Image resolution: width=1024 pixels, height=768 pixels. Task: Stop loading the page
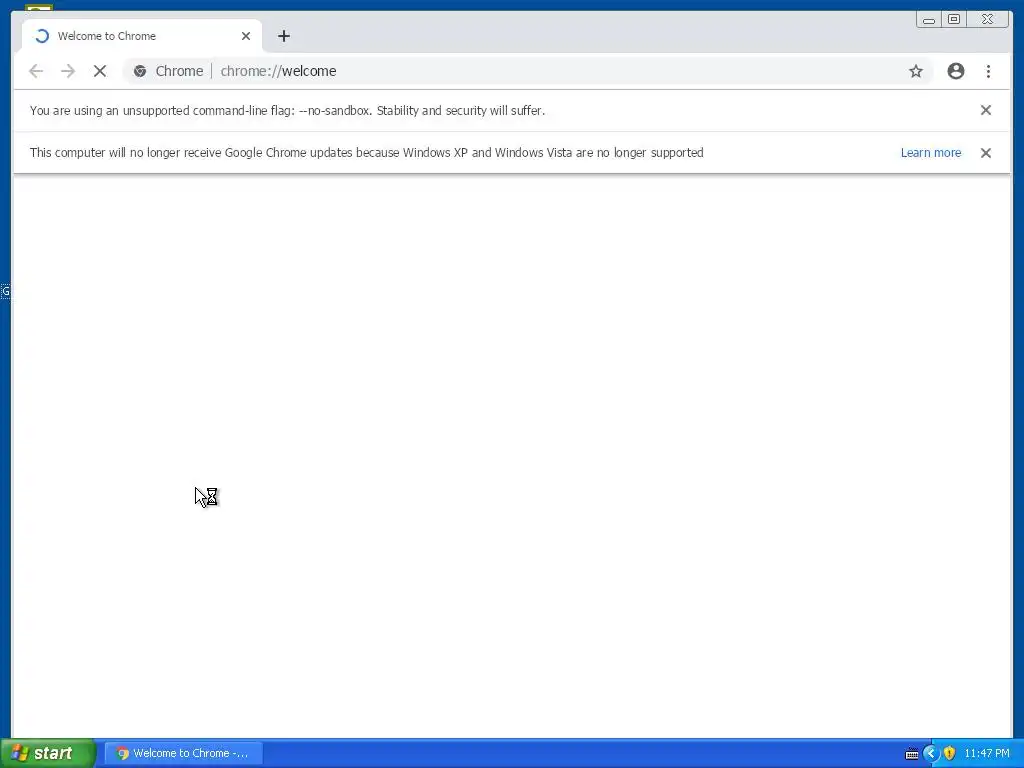point(100,71)
